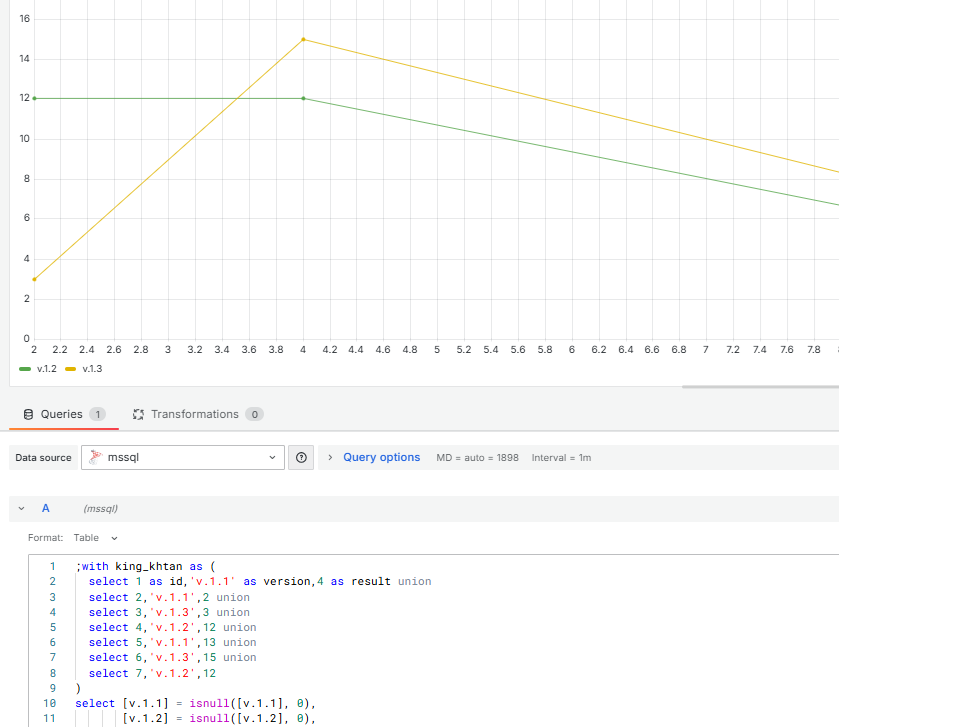This screenshot has width=978, height=727.
Task: Click SQL line 'select 5,'v.1.1',13 union'
Action: pos(172,642)
